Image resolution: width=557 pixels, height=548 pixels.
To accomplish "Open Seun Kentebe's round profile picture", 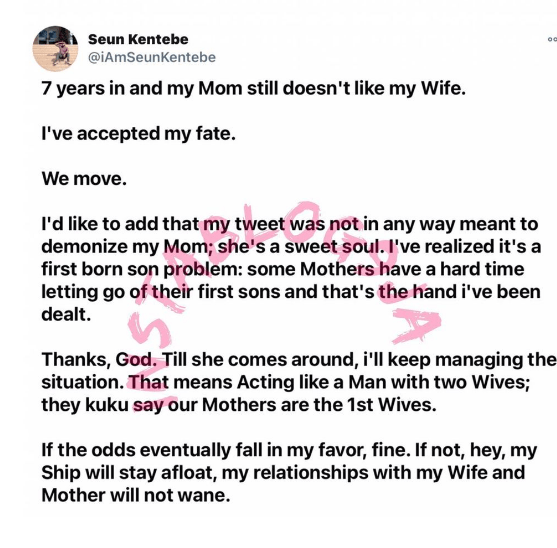I will [55, 48].
